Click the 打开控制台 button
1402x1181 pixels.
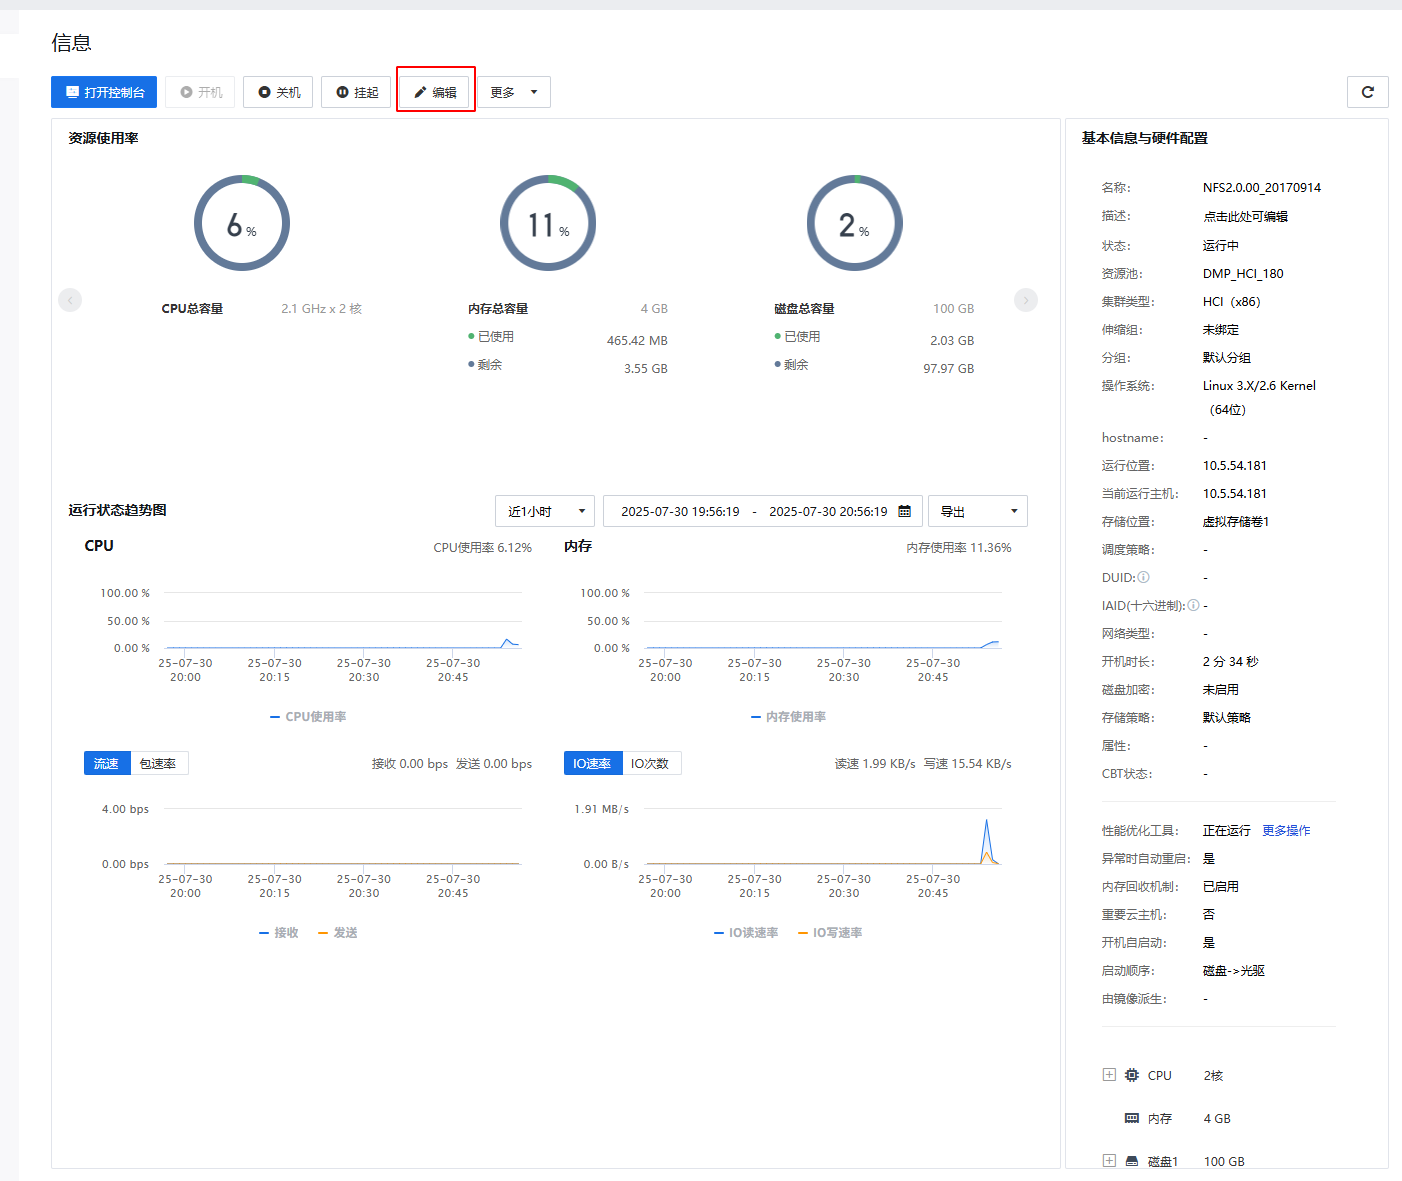click(104, 92)
